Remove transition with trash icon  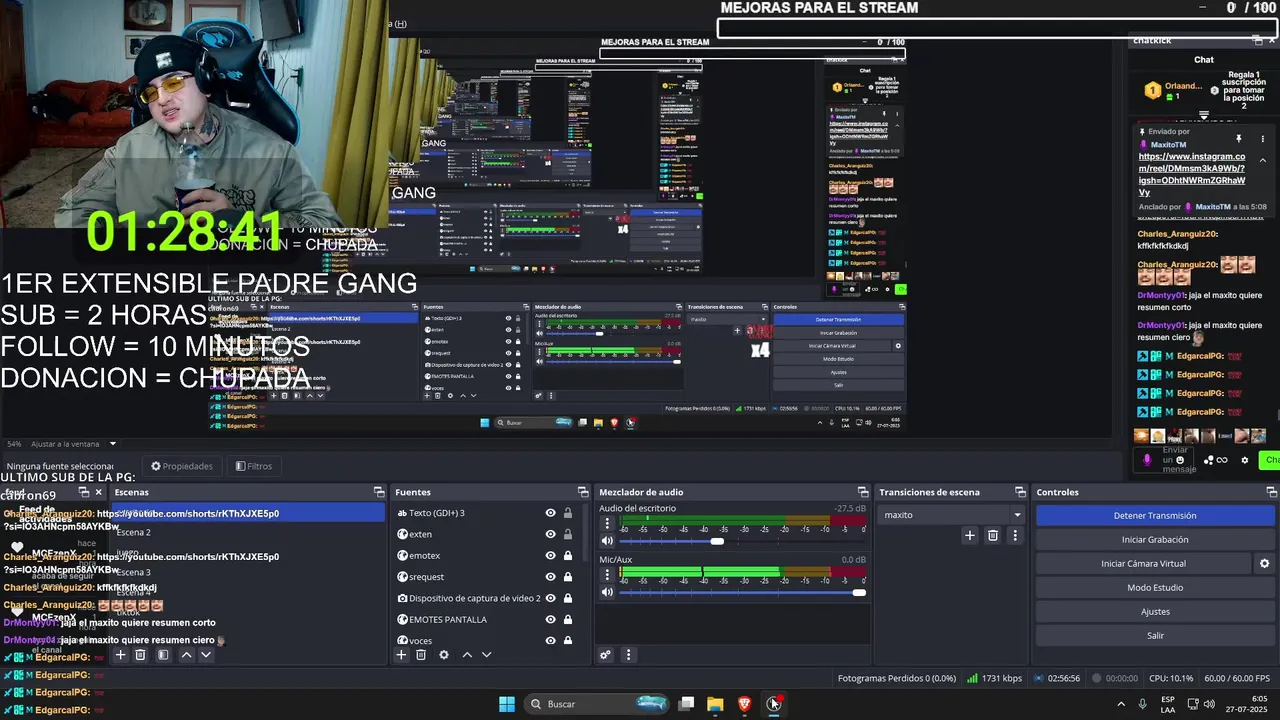click(992, 536)
